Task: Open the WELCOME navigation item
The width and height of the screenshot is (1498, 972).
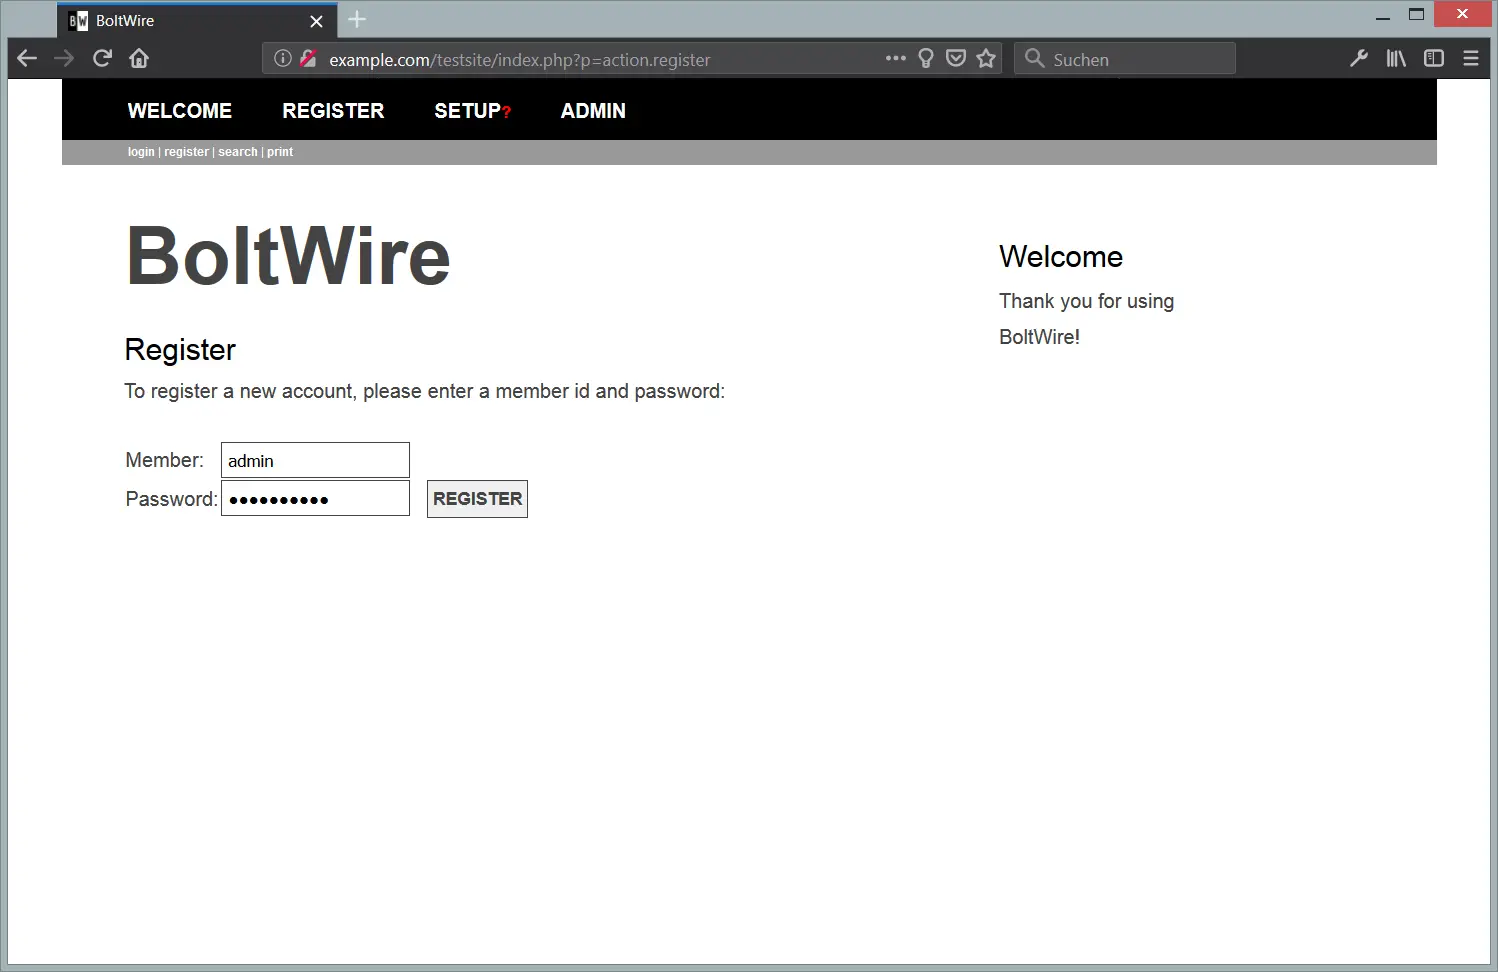Action: (x=180, y=111)
